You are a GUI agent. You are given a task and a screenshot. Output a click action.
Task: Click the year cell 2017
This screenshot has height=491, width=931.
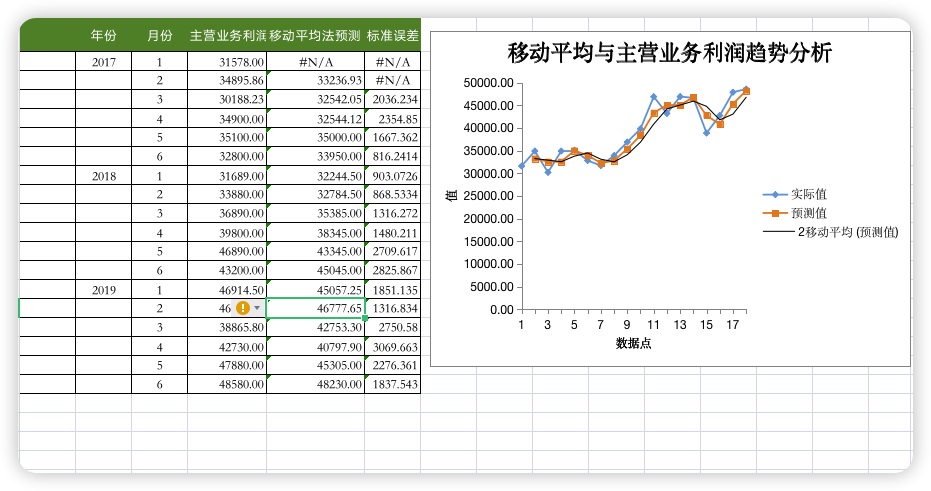tap(103, 62)
